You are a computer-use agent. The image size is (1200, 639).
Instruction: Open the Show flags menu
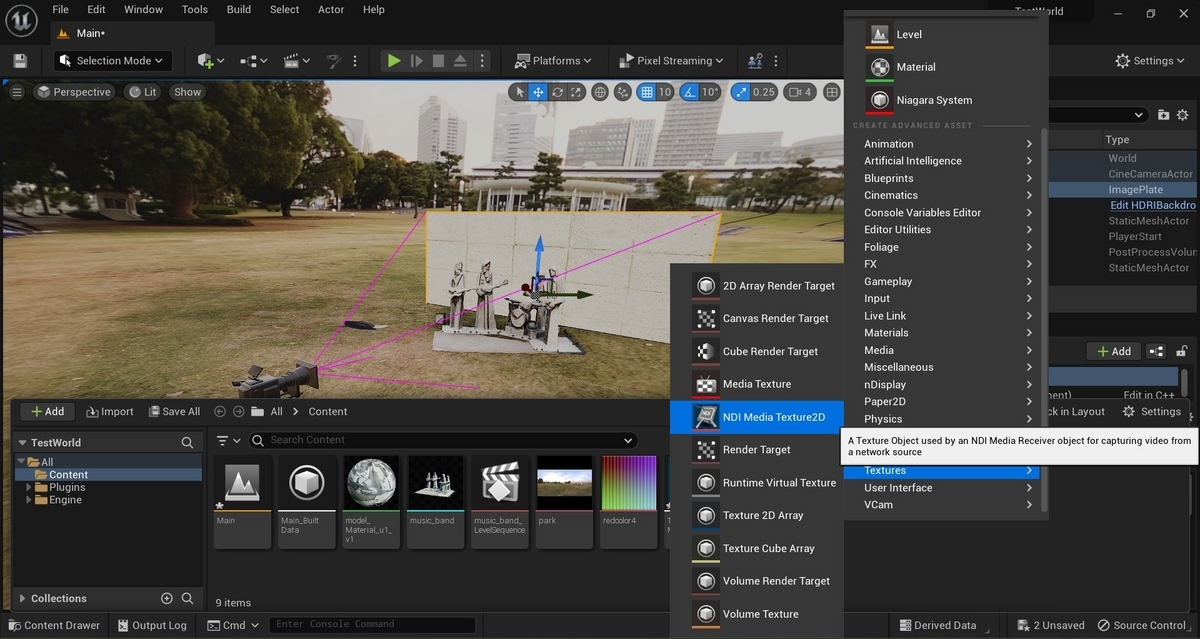pos(187,92)
